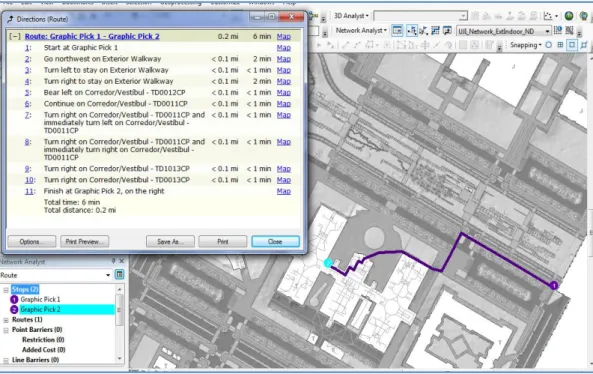Screen dimensions: 593x374
Task: Click the Print Preview... button
Action: tap(85, 241)
